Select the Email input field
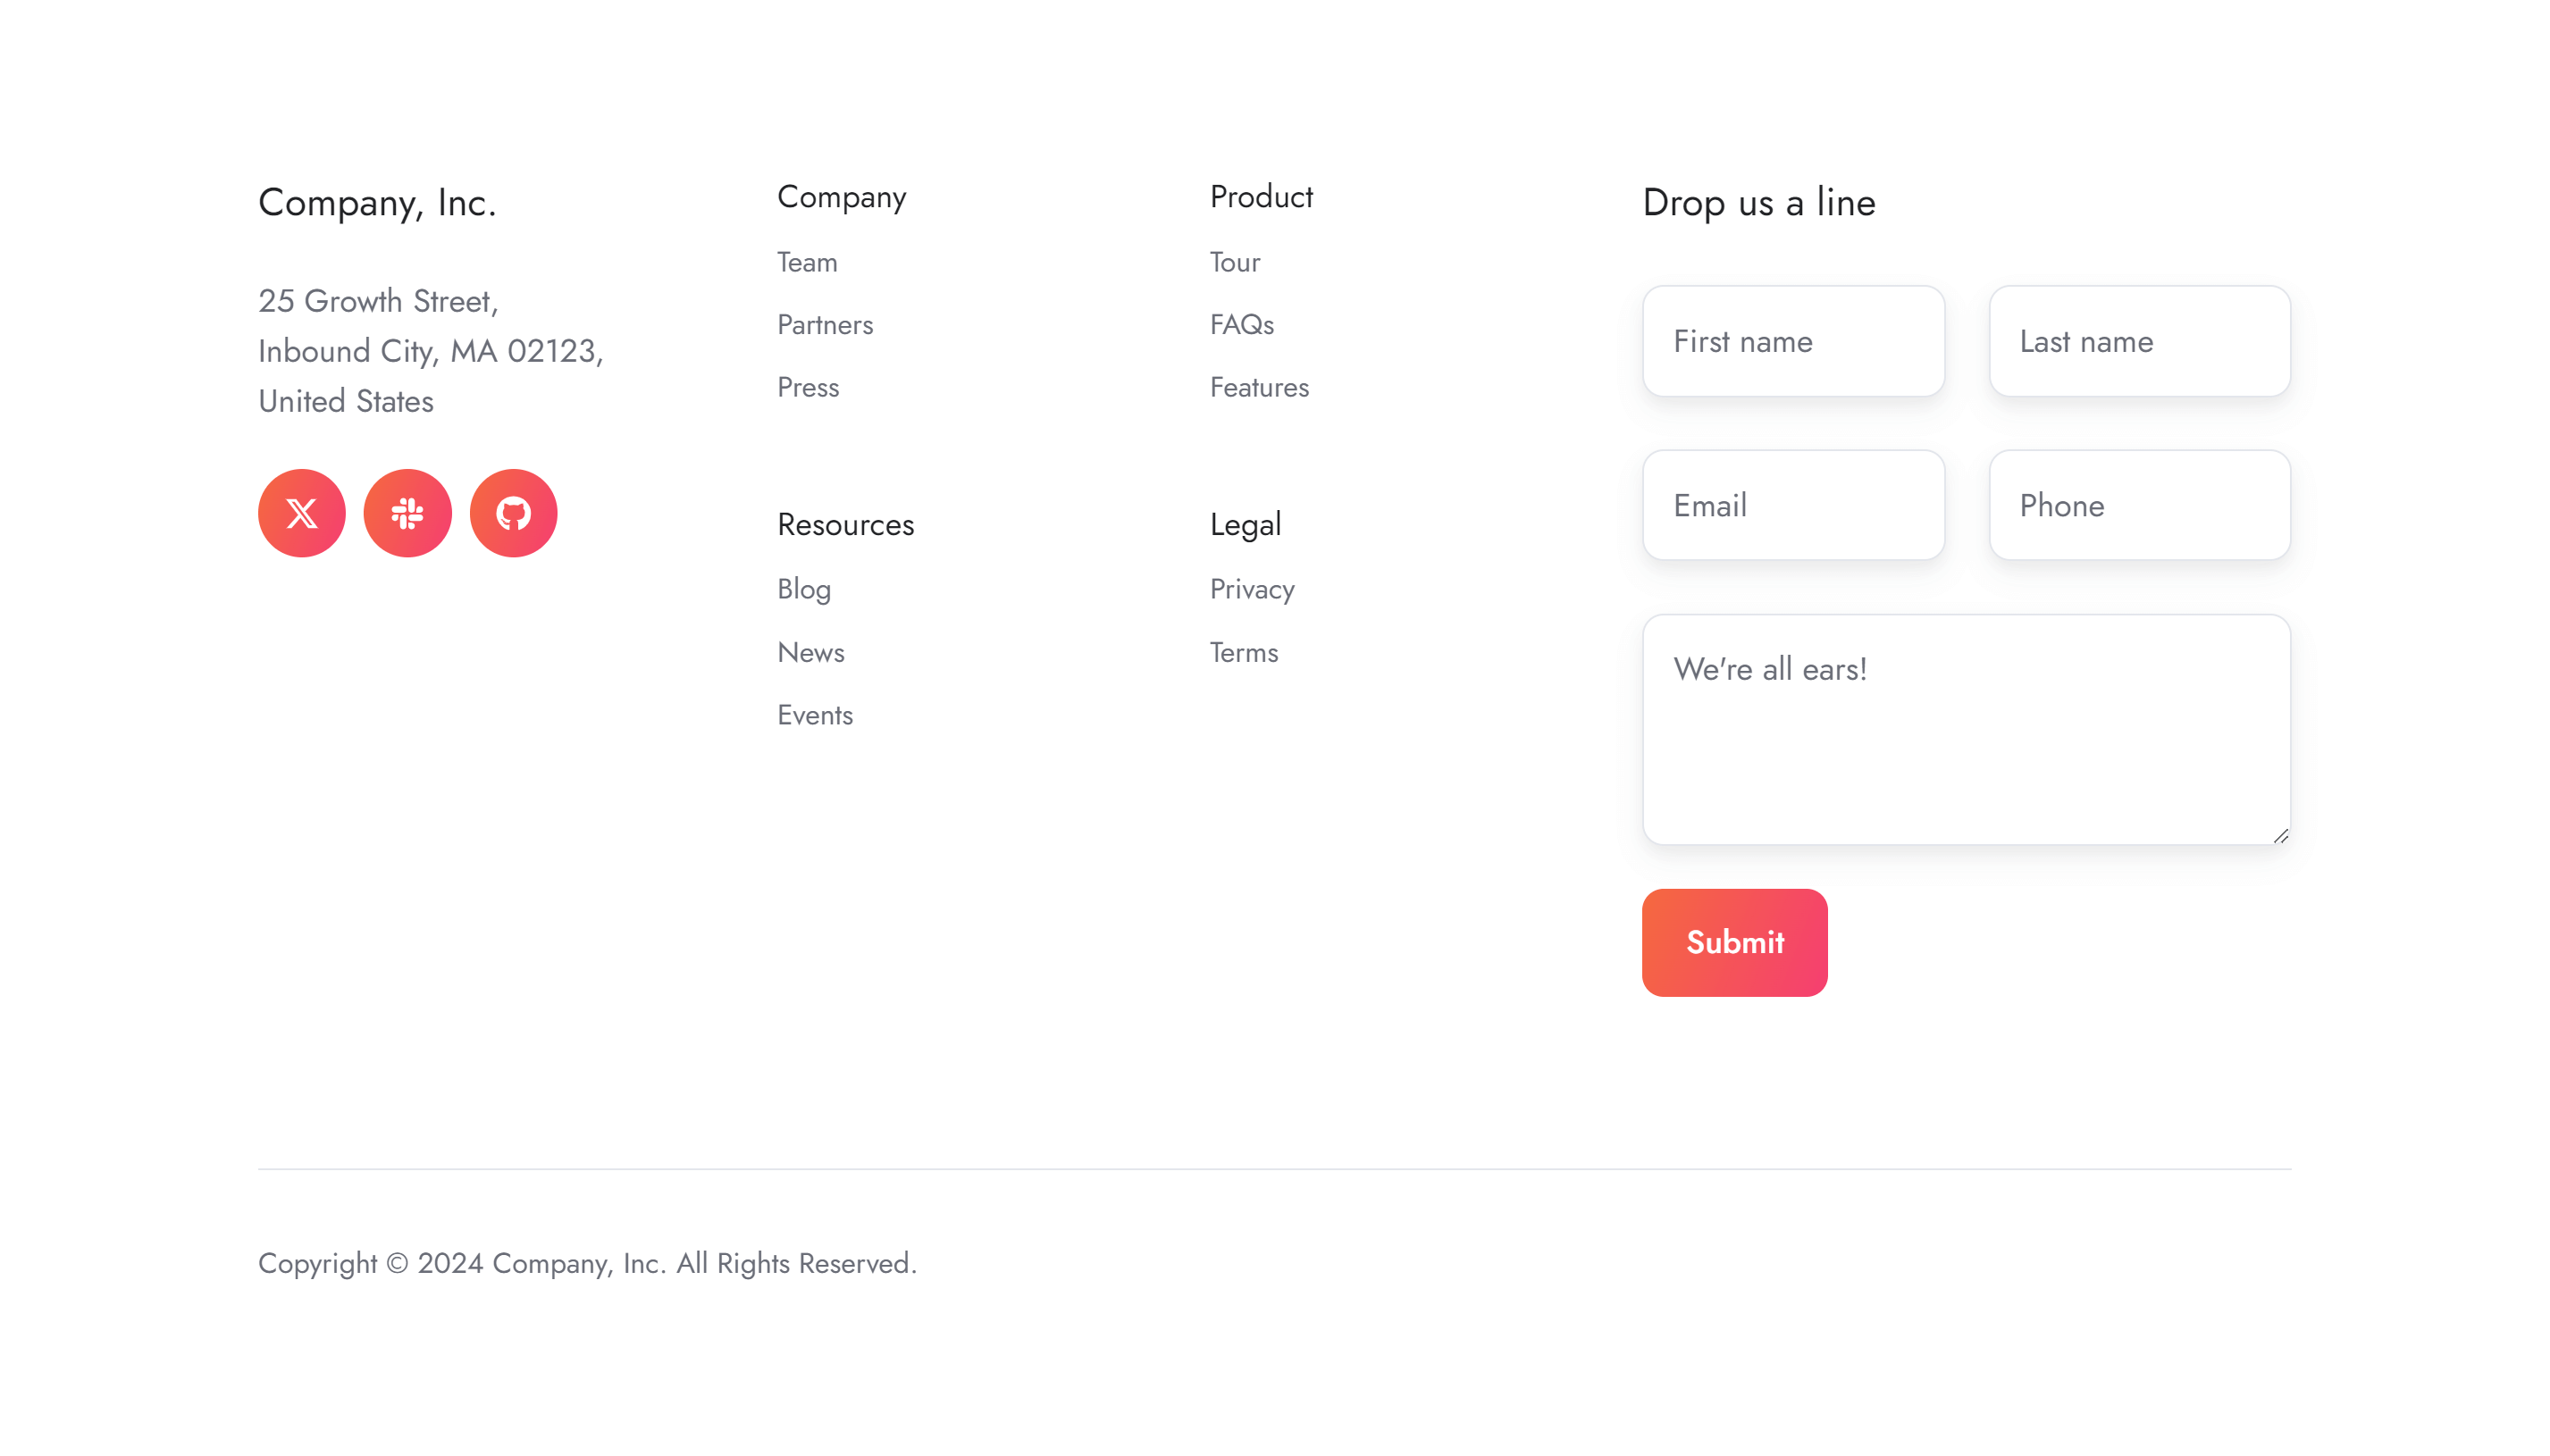The width and height of the screenshot is (2550, 1456). click(x=1792, y=505)
